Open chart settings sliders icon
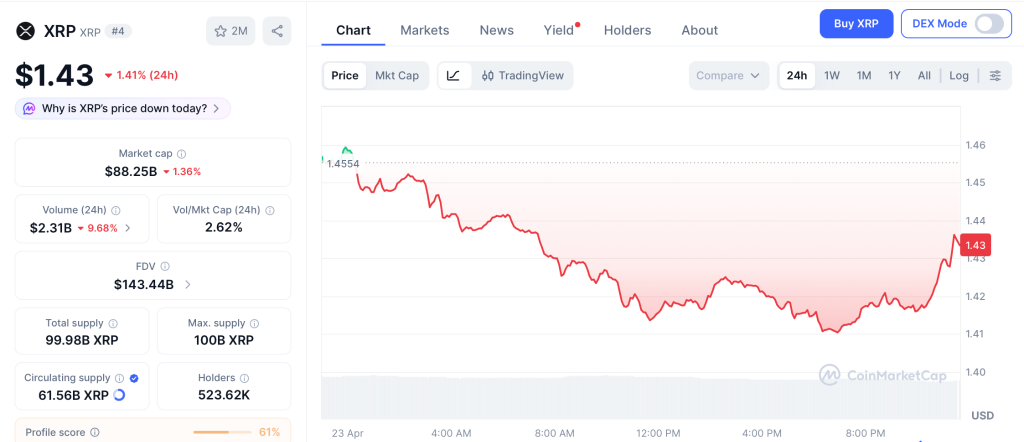The image size is (1024, 442). (995, 75)
